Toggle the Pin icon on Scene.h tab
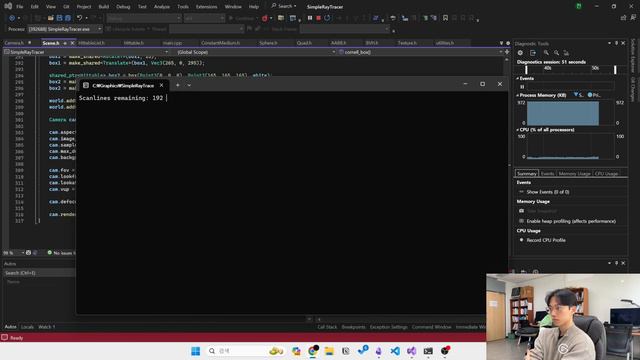 pyautogui.click(x=65, y=43)
